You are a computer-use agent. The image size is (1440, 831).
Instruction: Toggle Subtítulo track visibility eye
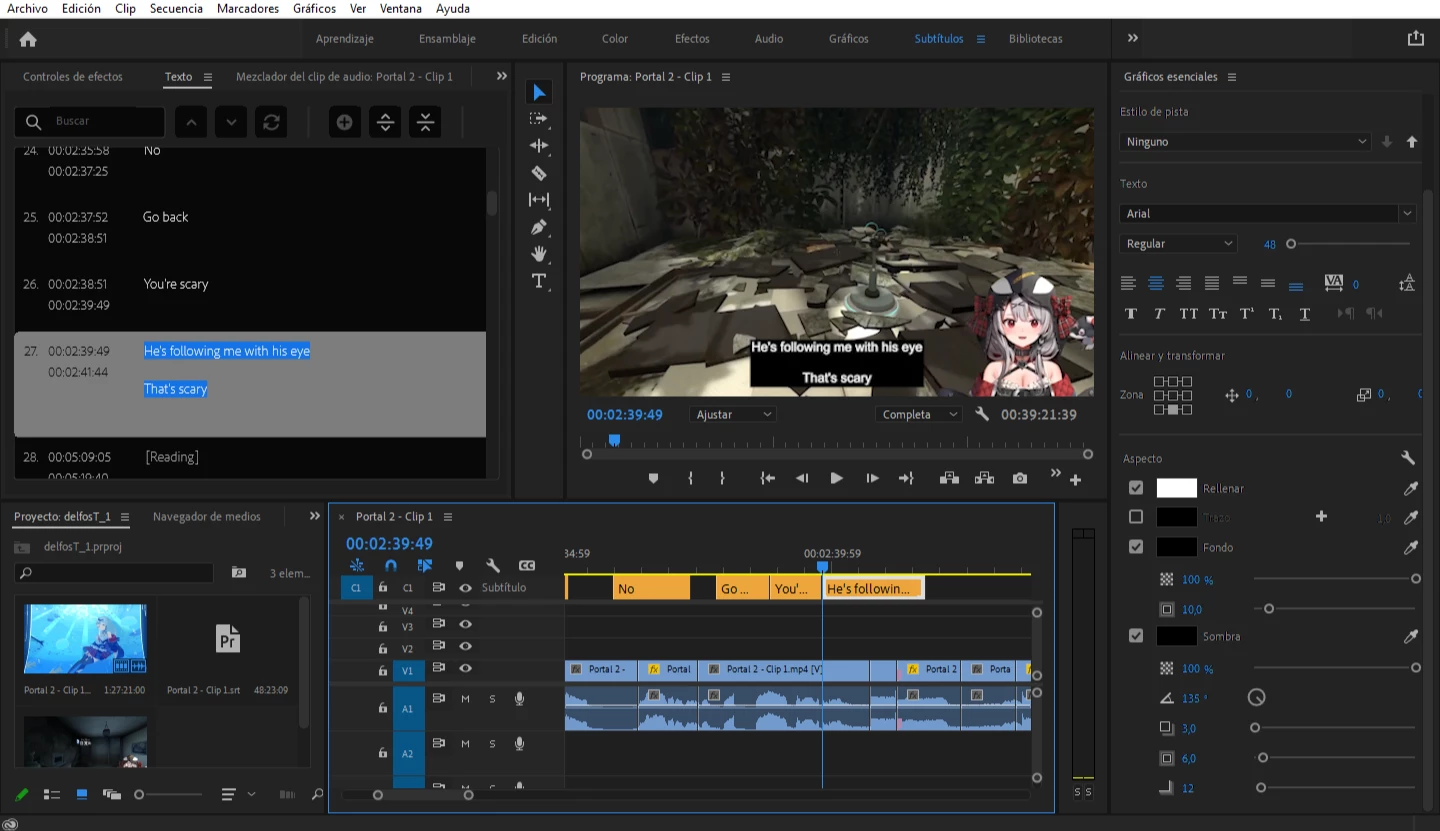pos(465,588)
